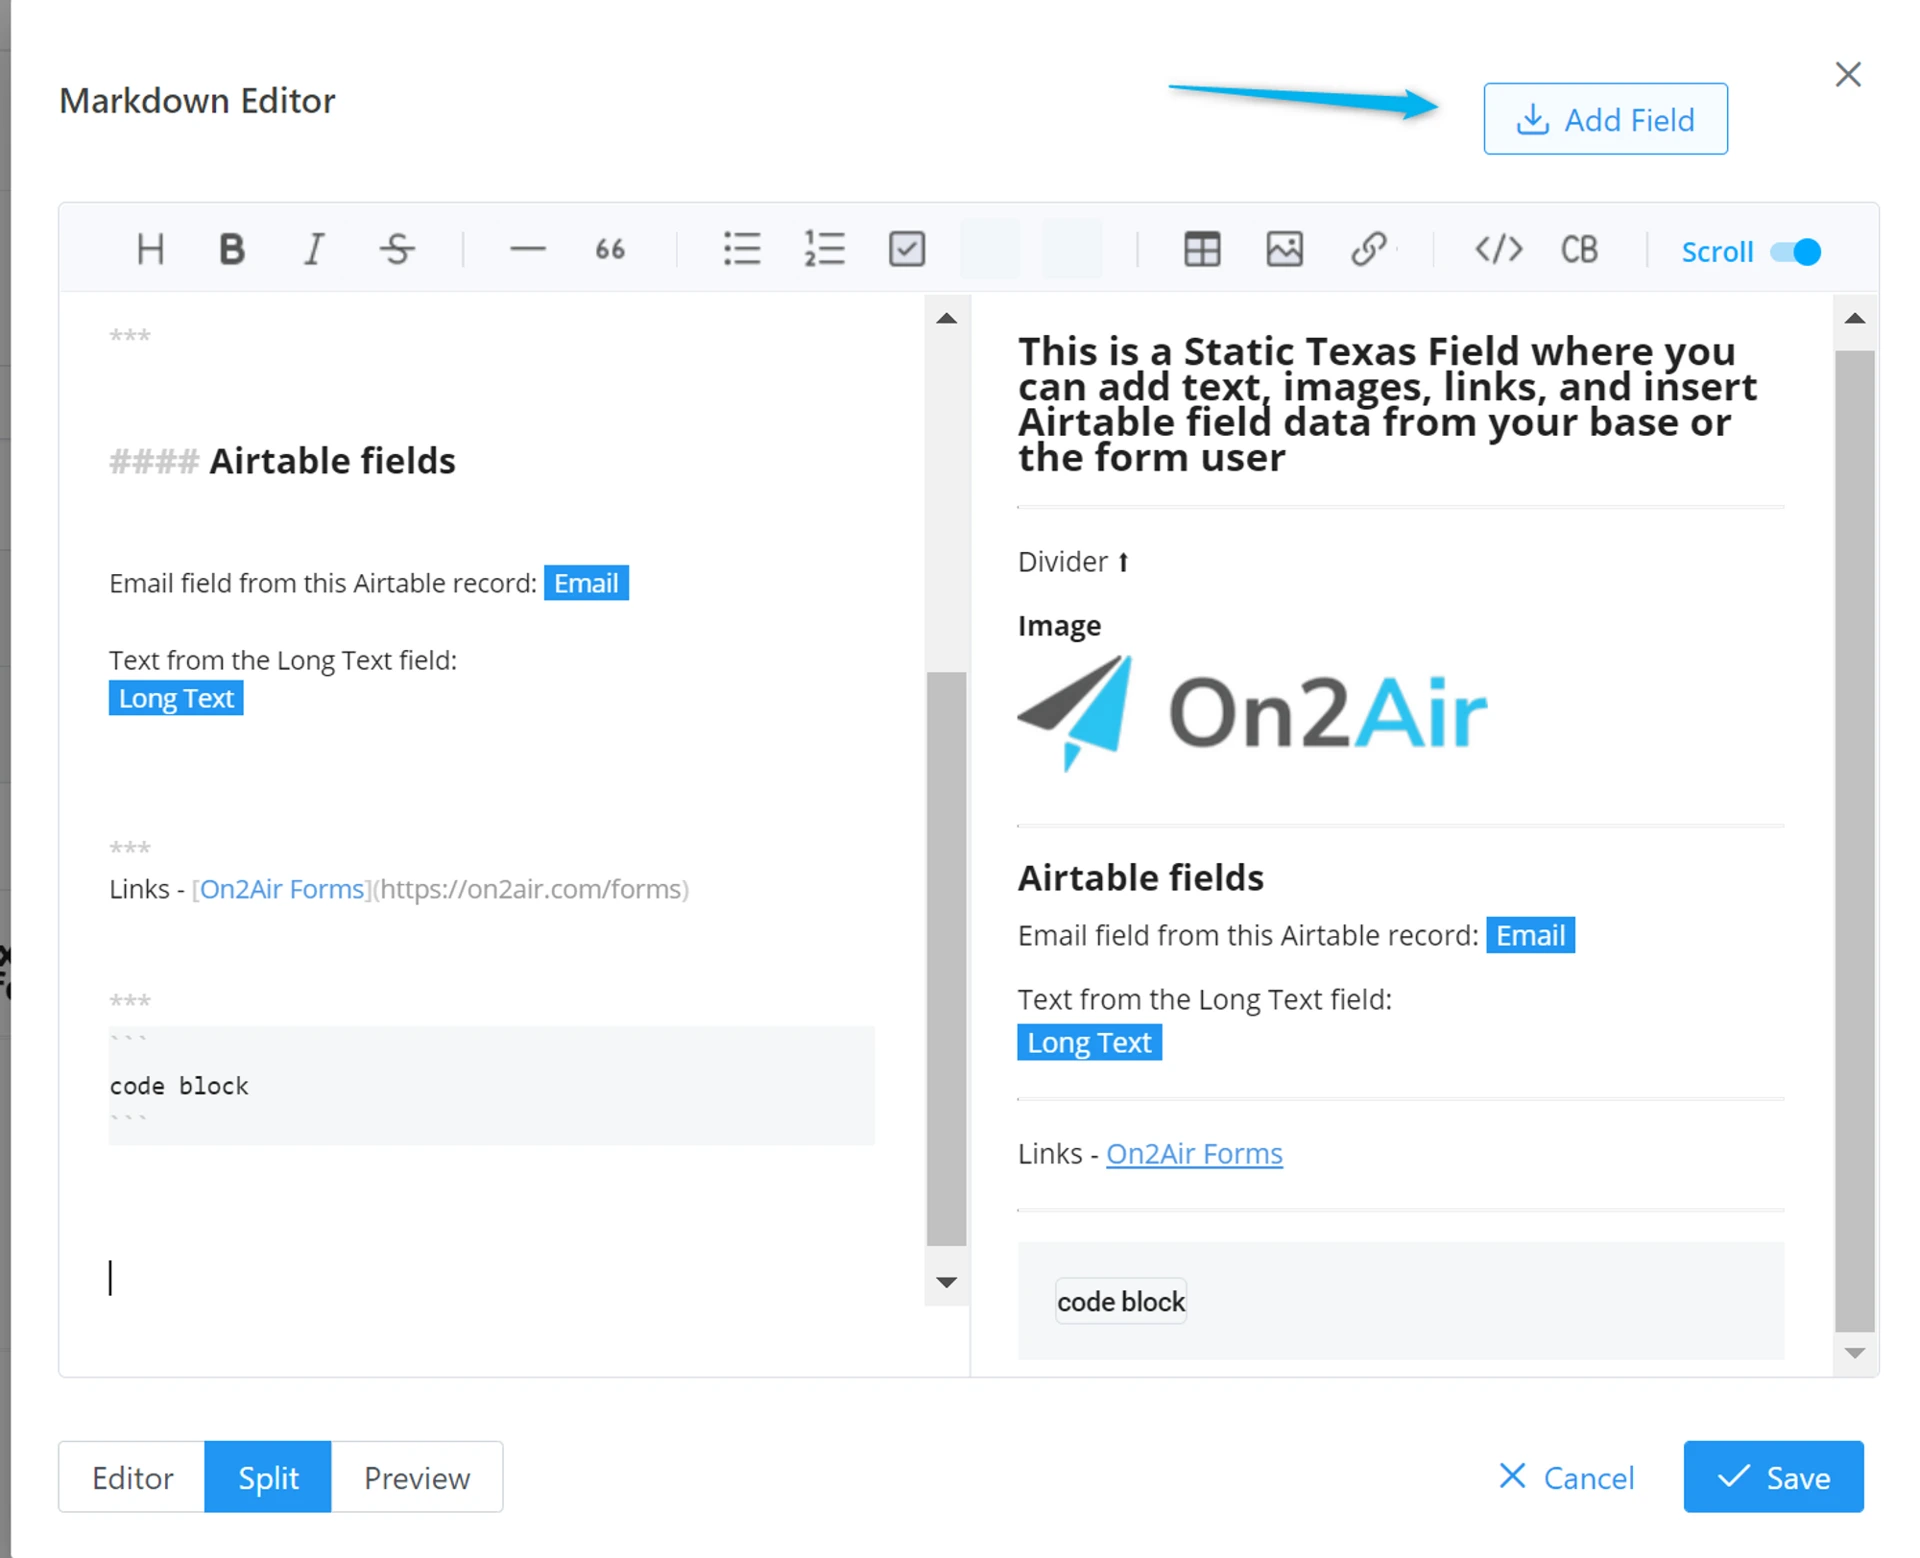Insert a task checkbox list
Screen dimensions: 1920x1558
coord(907,249)
